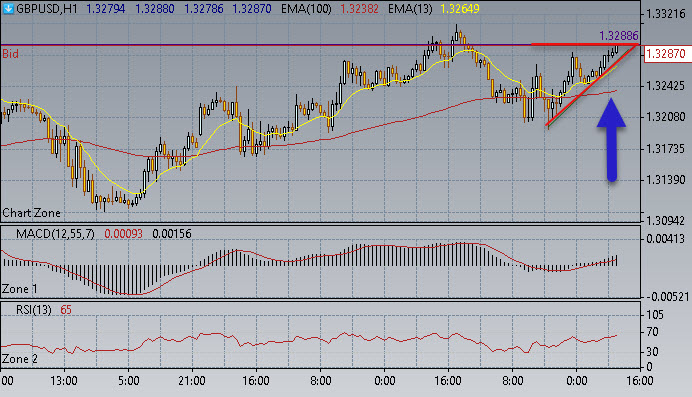
Task: Click the rising red trendline near the latest candles
Action: [x=591, y=85]
